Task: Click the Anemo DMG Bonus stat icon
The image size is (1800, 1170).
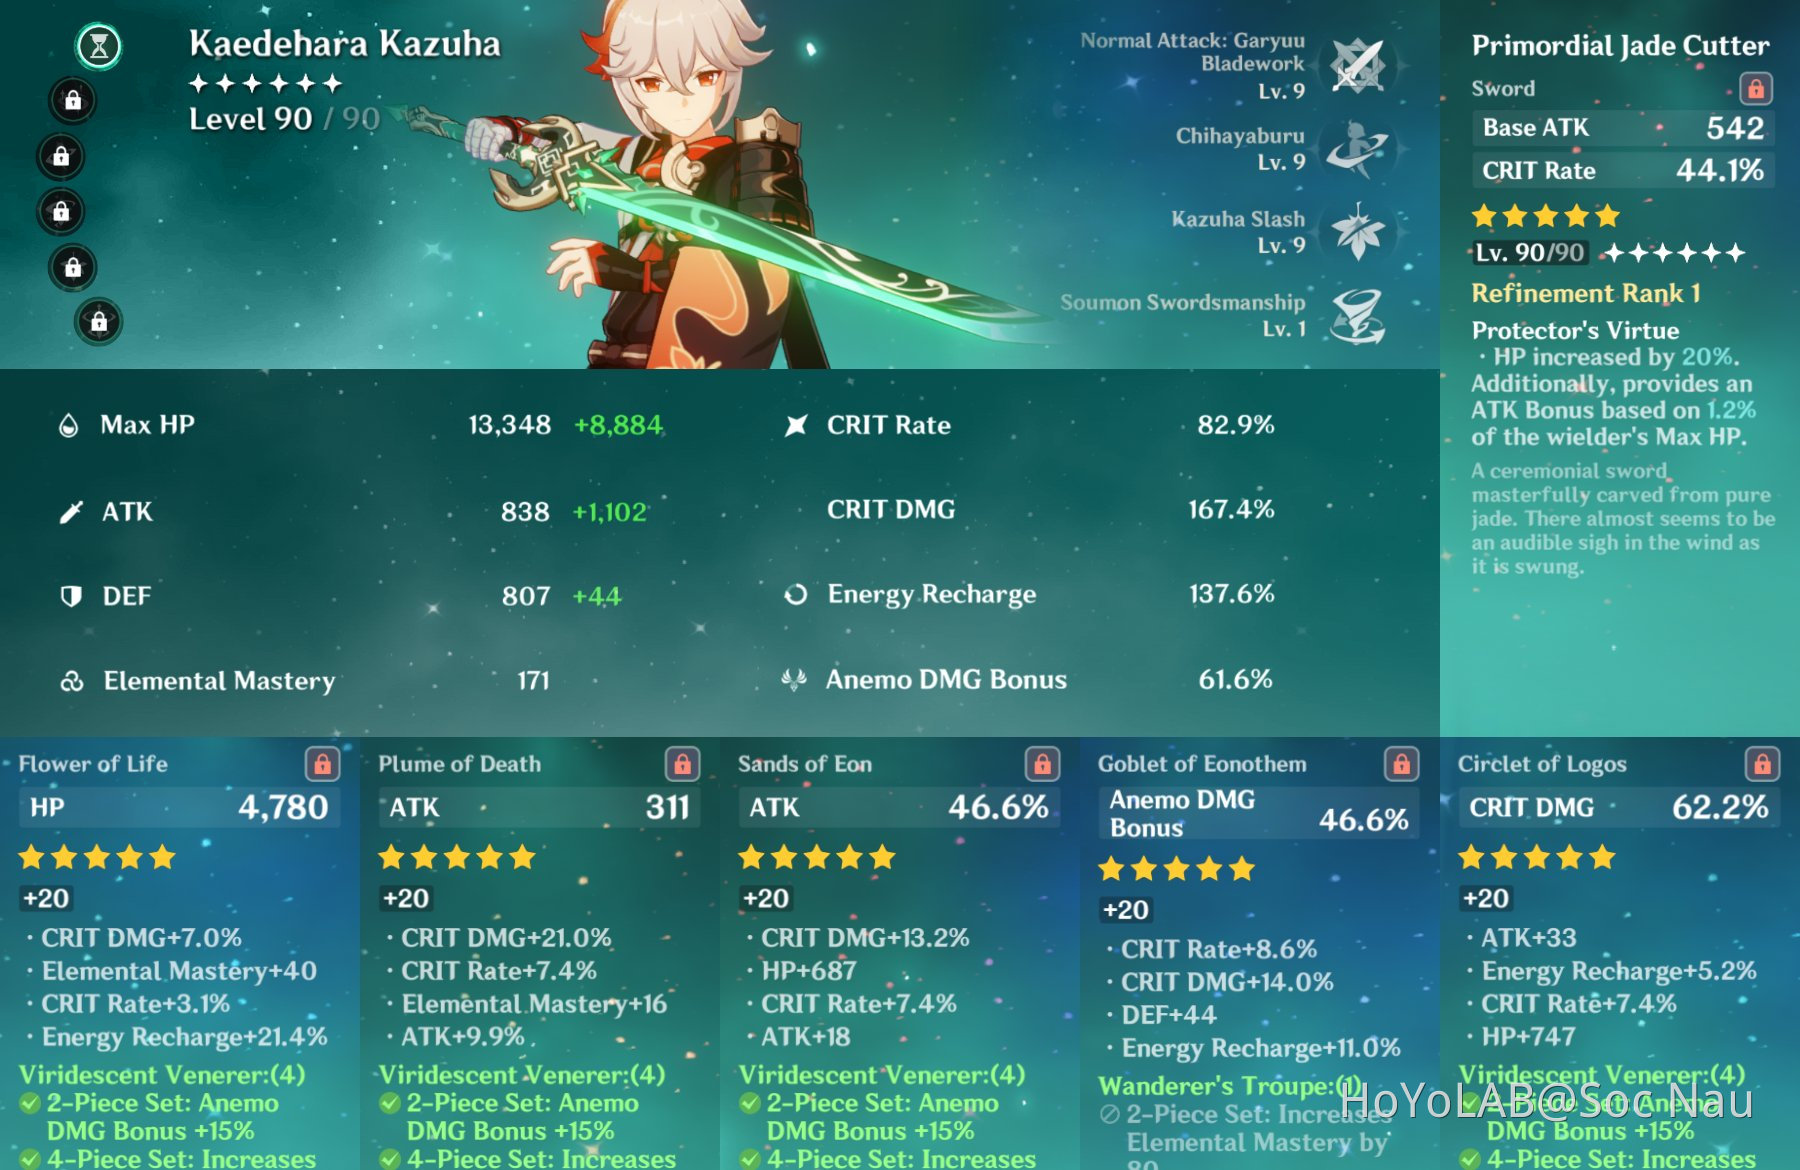Action: (794, 680)
